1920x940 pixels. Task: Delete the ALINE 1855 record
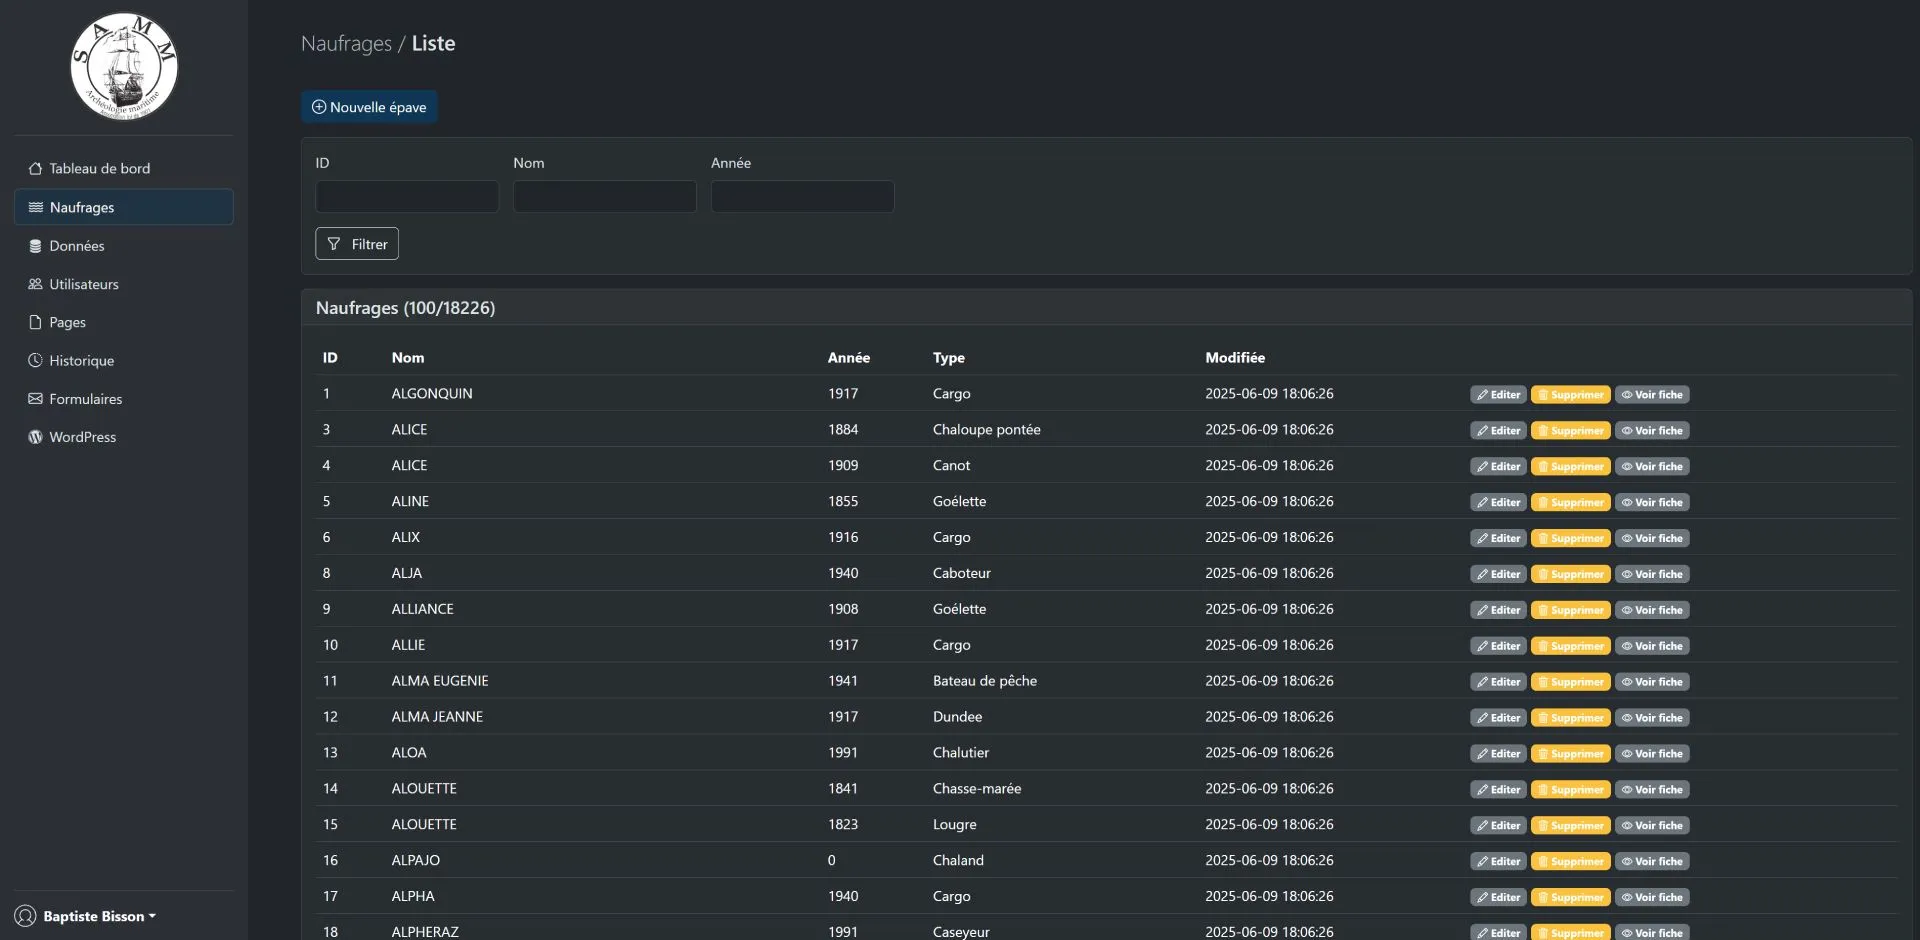pos(1570,502)
